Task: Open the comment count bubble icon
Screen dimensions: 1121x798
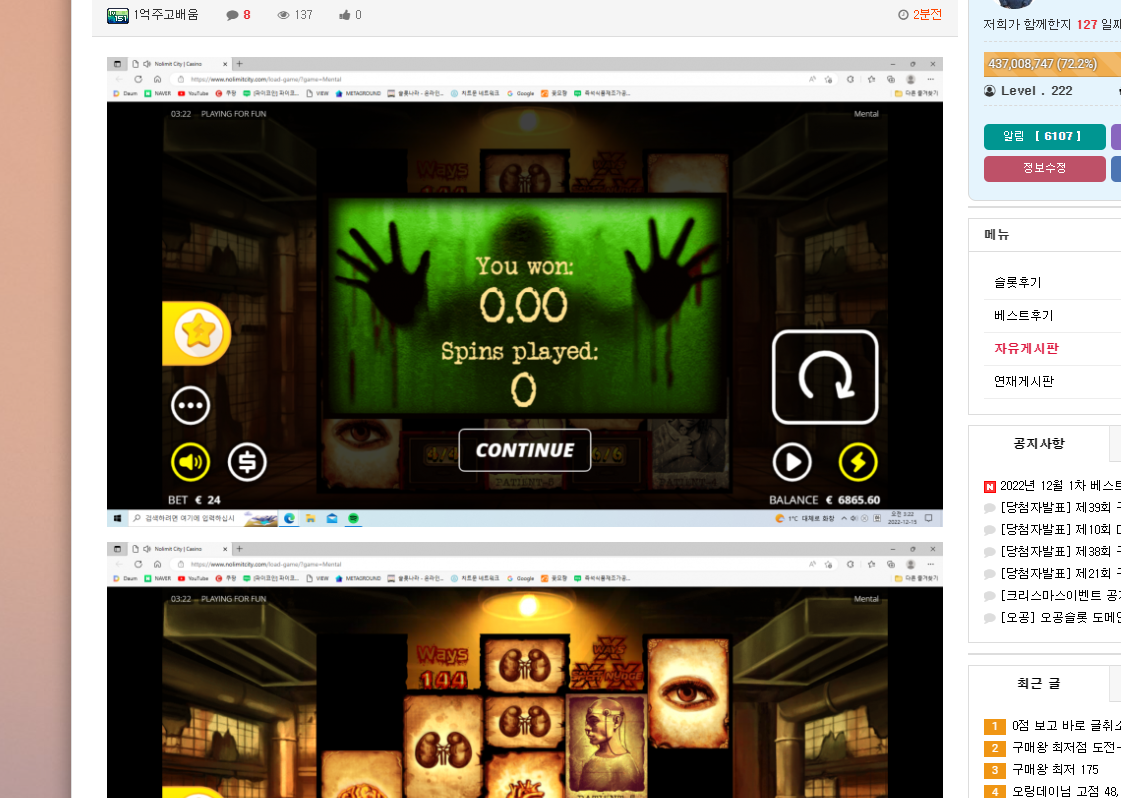Action: 232,15
